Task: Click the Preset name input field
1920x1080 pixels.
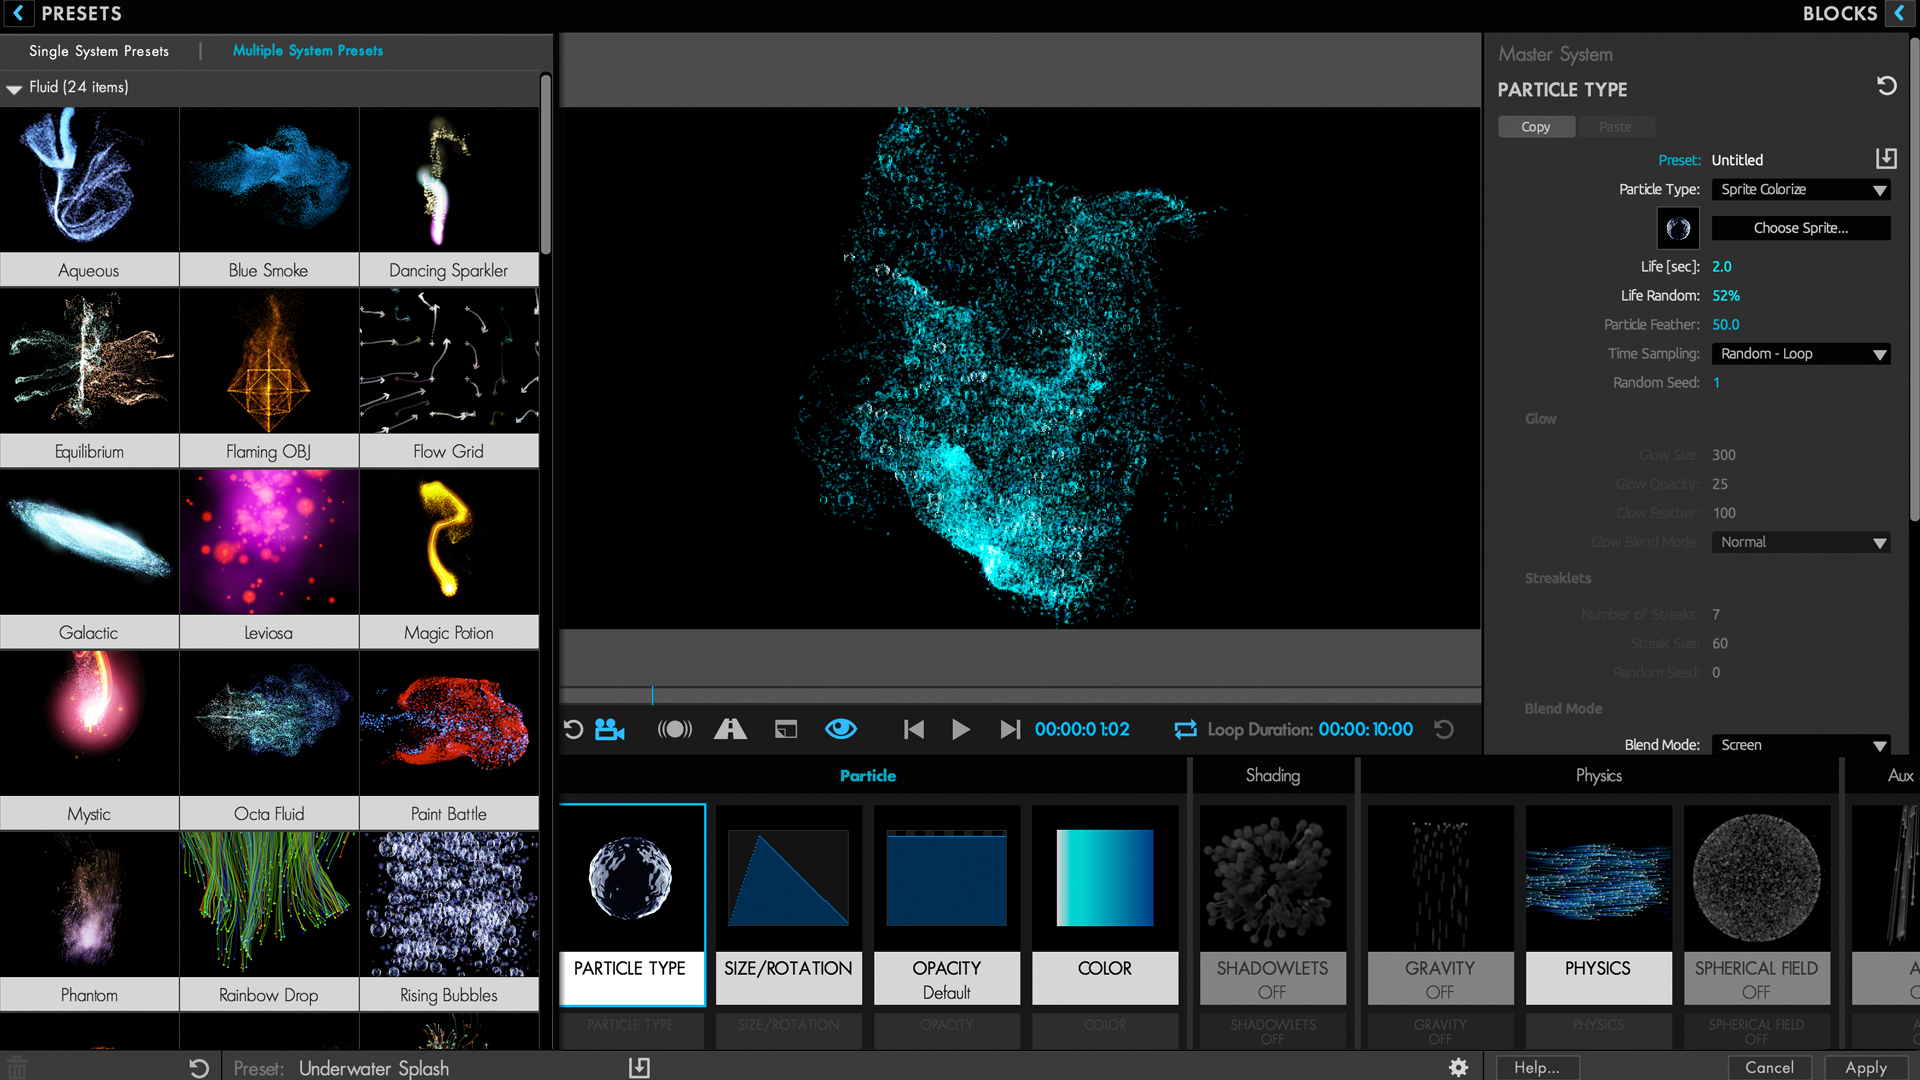Action: click(1787, 160)
